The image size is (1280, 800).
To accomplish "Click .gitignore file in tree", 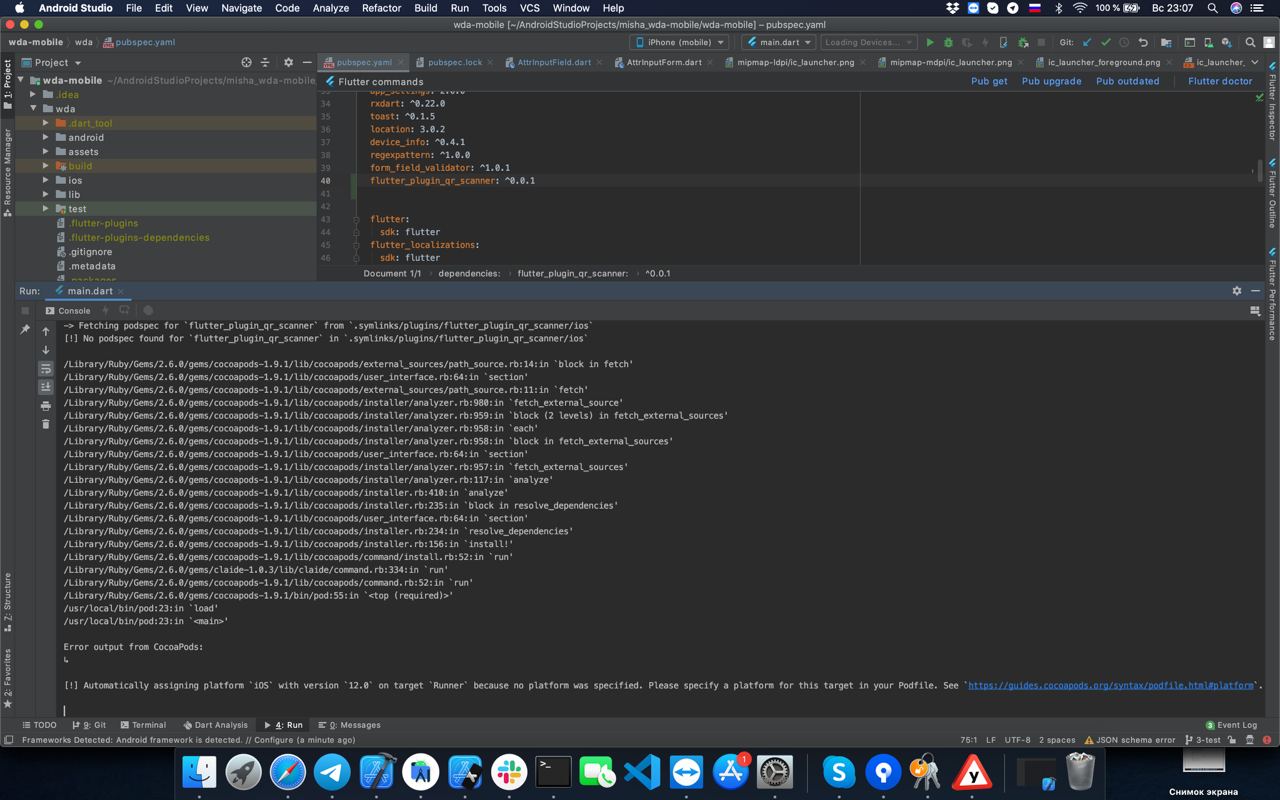I will point(90,252).
